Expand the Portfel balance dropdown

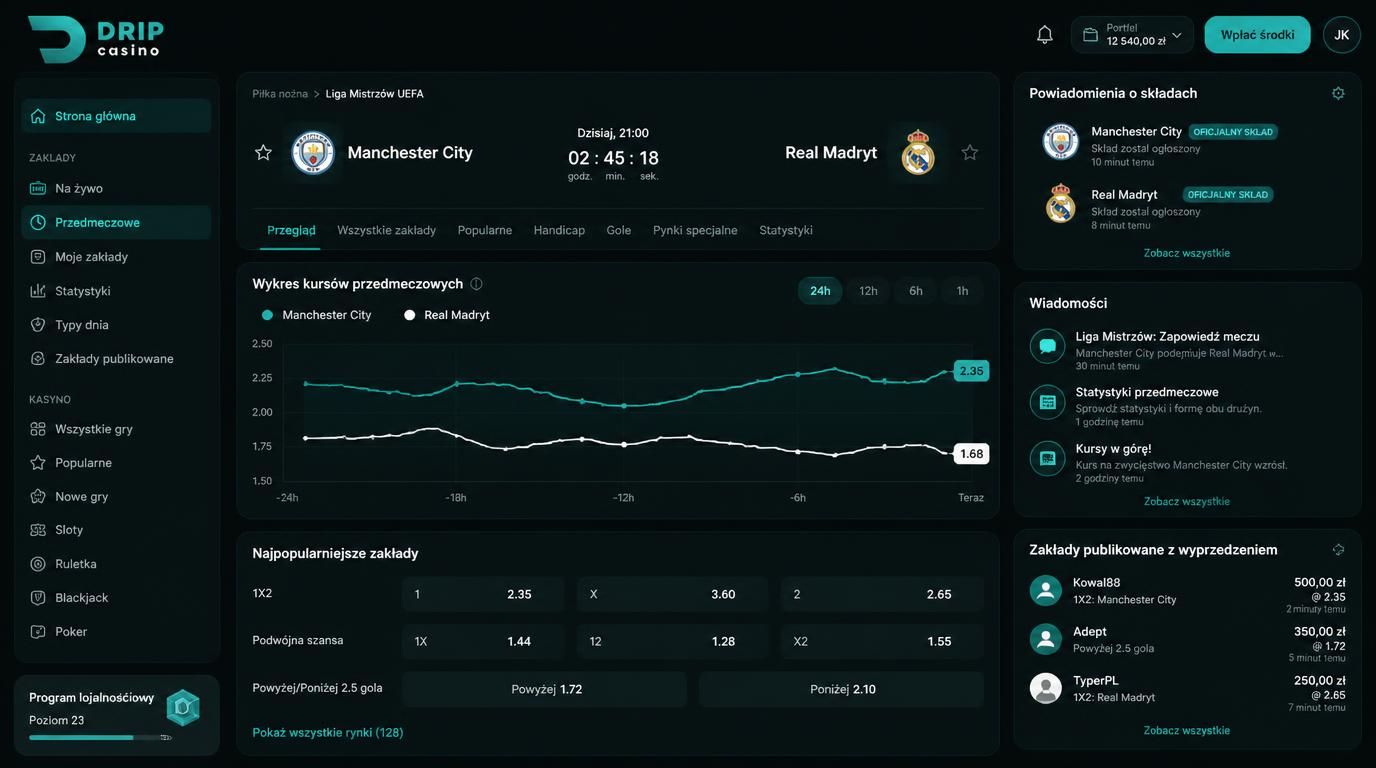tap(1133, 35)
